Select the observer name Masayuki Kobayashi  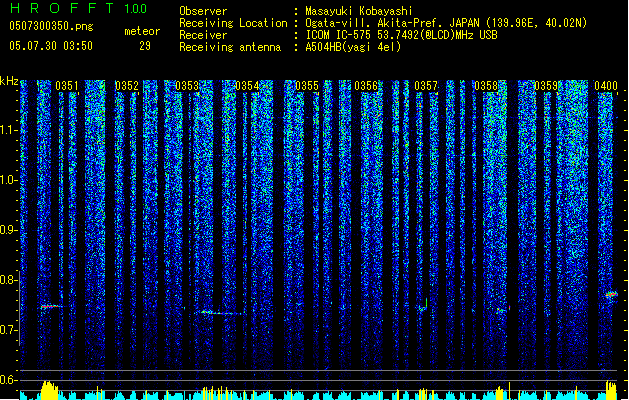[x=359, y=11]
